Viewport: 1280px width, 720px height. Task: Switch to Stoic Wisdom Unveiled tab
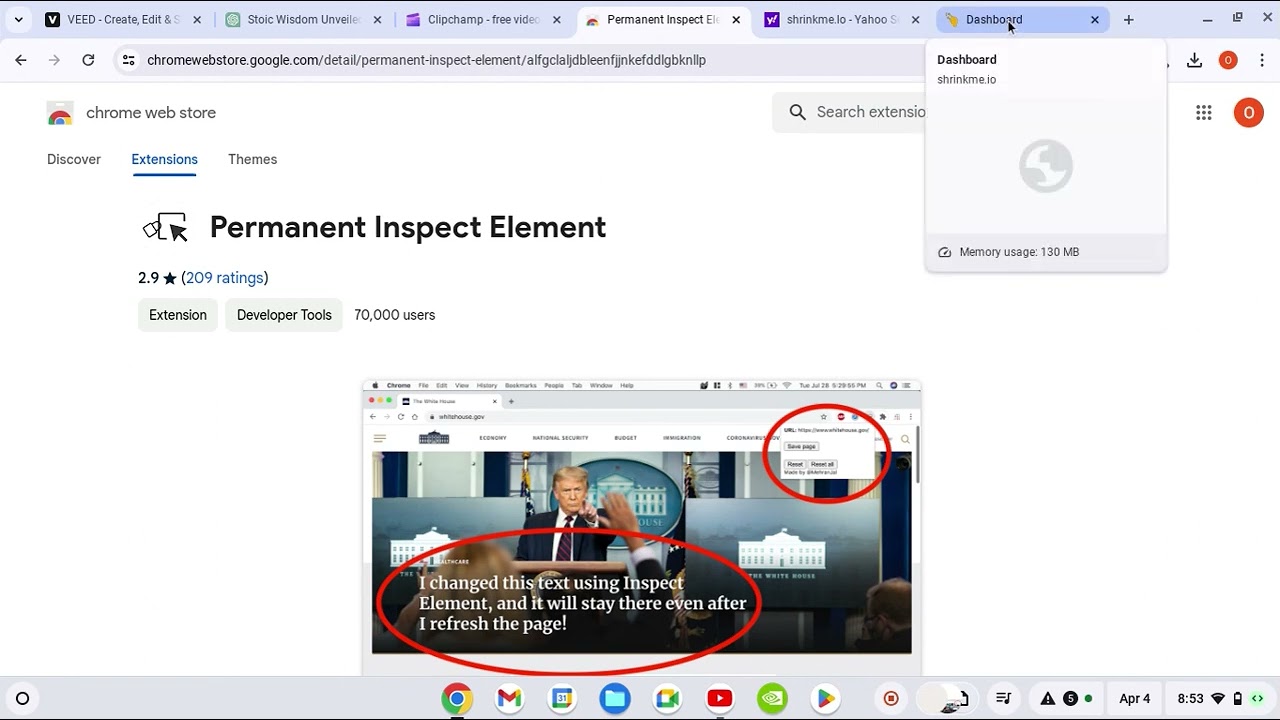coord(302,19)
